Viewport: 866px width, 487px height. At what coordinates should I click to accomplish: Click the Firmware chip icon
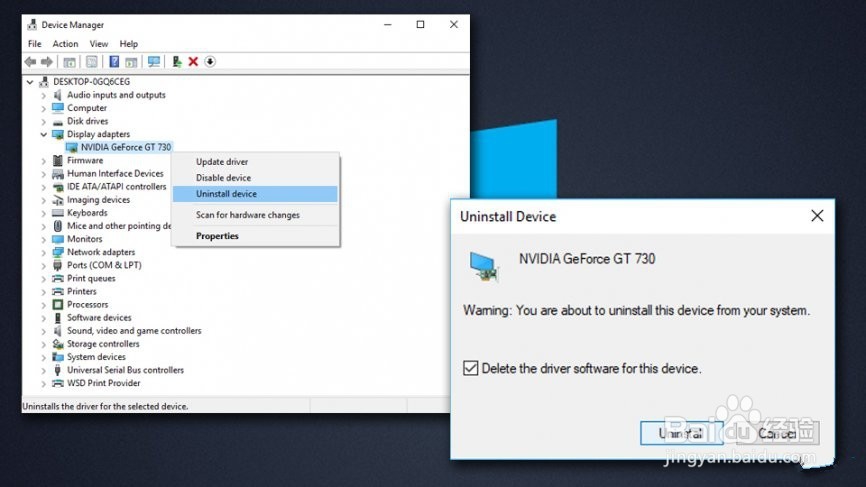(57, 161)
